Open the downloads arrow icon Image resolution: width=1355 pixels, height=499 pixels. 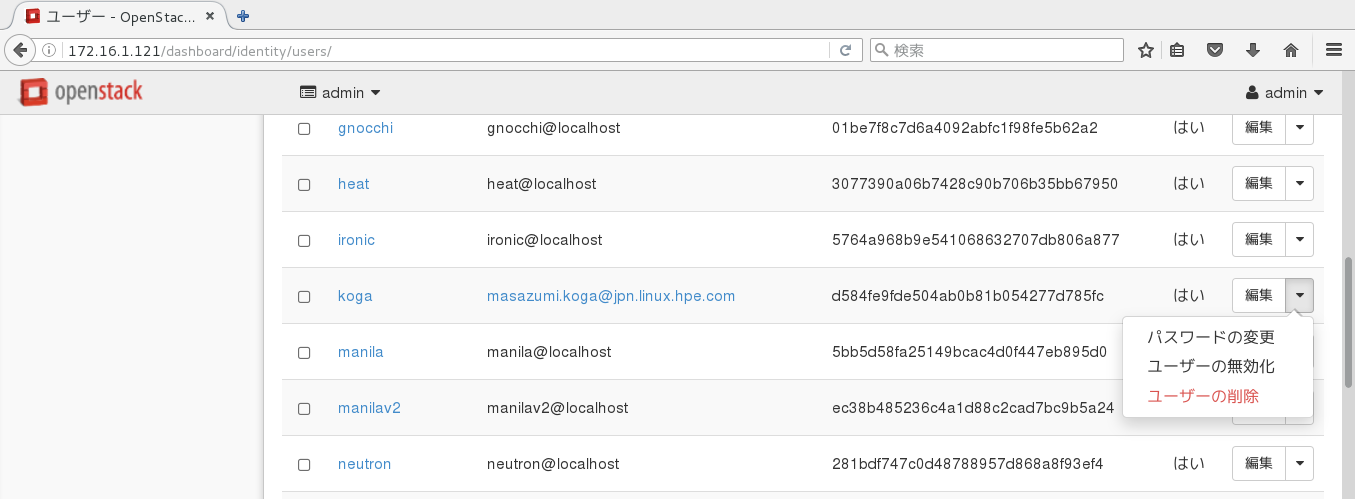click(x=1252, y=50)
